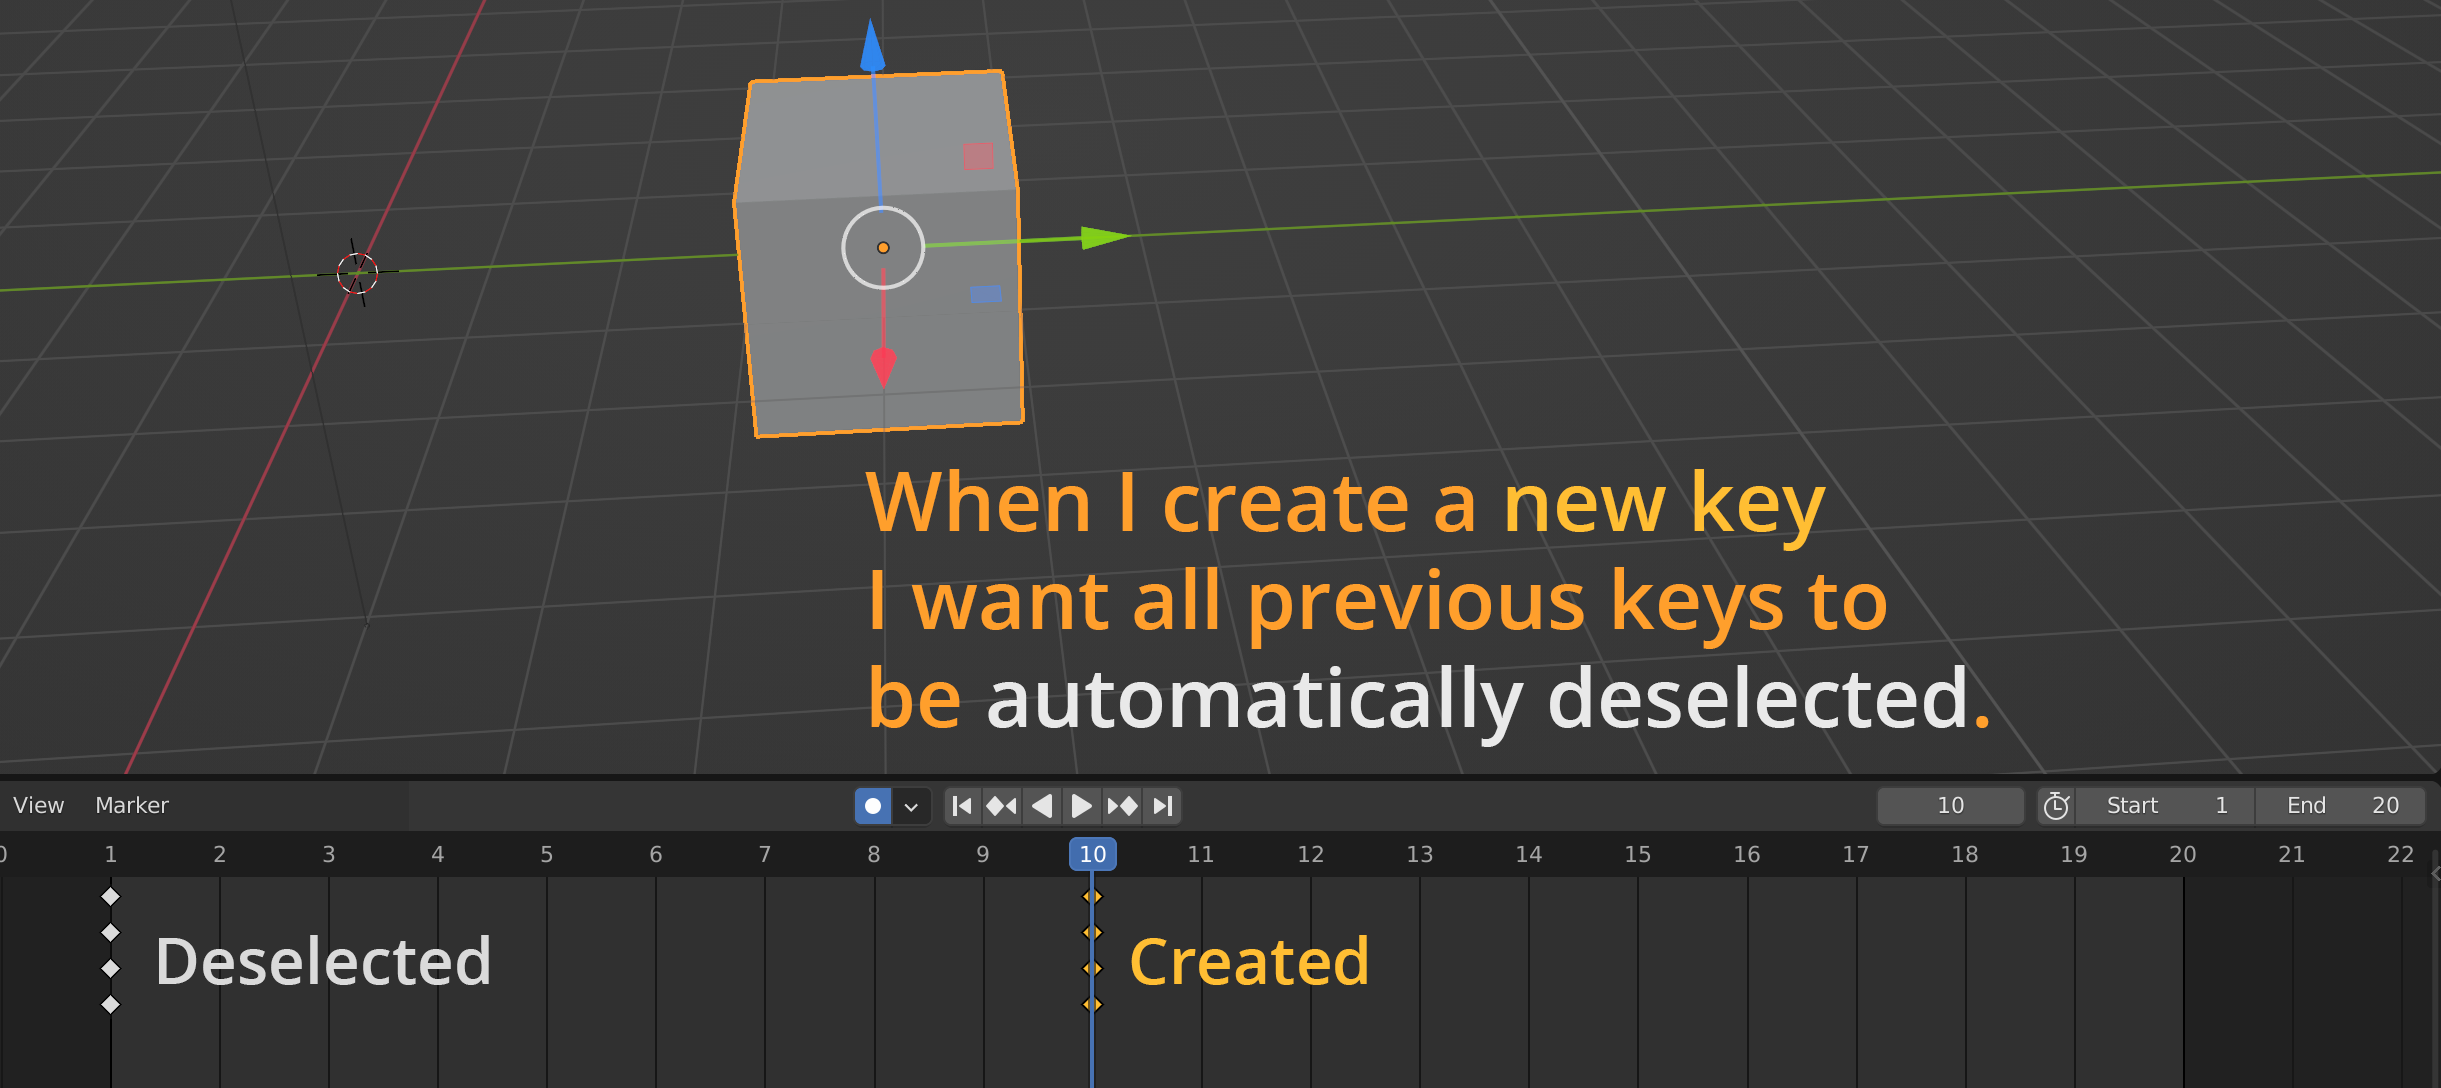Select the top keyframe diamond at frame 1

coord(111,897)
